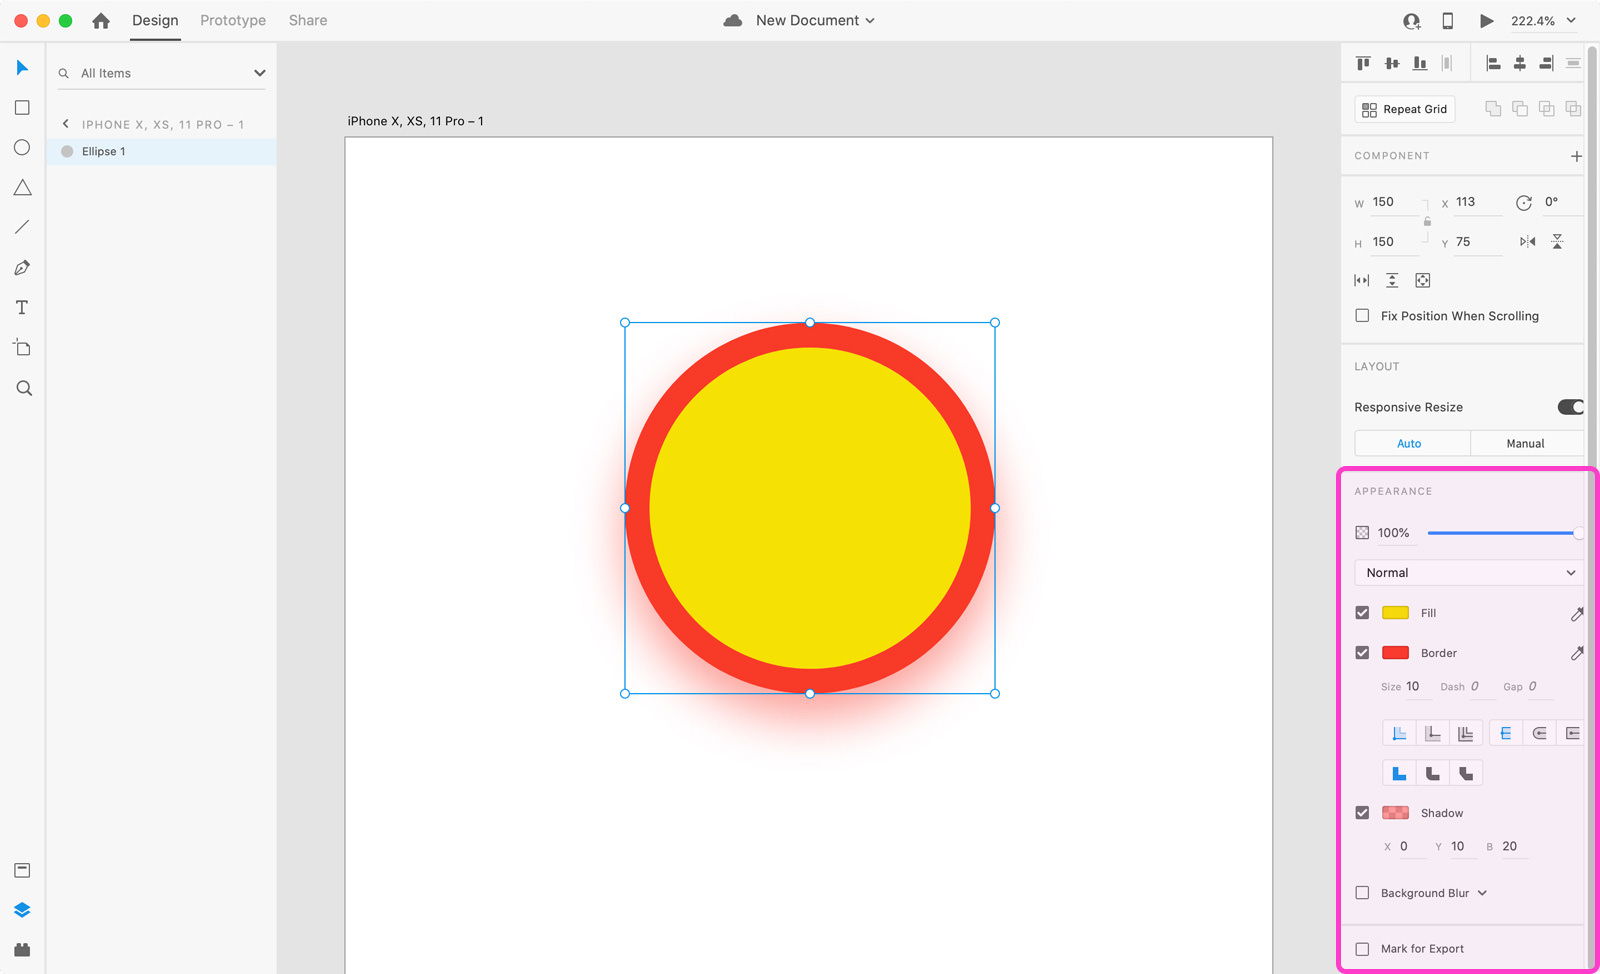The width and height of the screenshot is (1600, 974).
Task: Align selection to right edge
Action: coord(1546,63)
